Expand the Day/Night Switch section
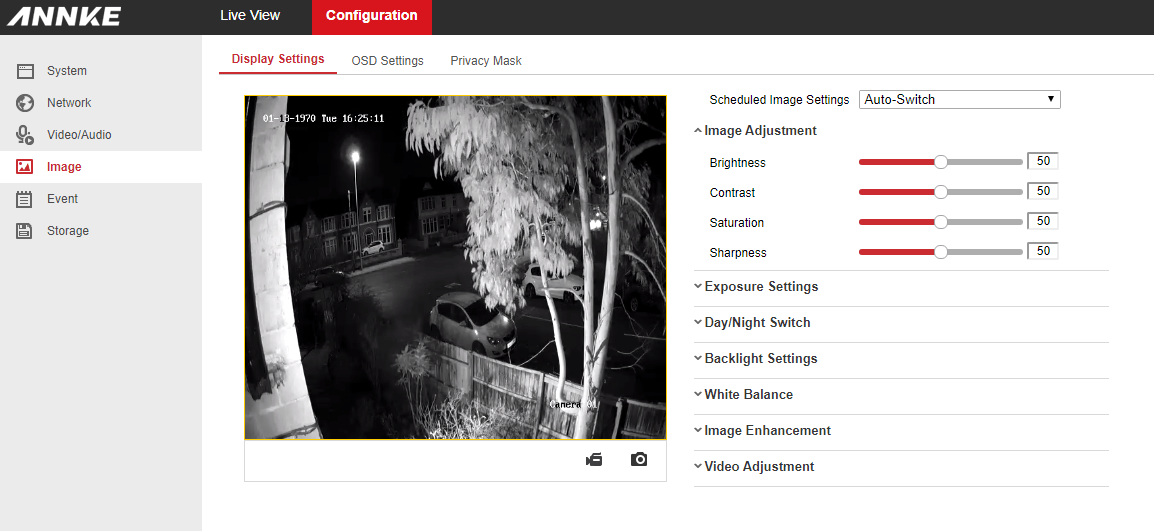 point(756,323)
